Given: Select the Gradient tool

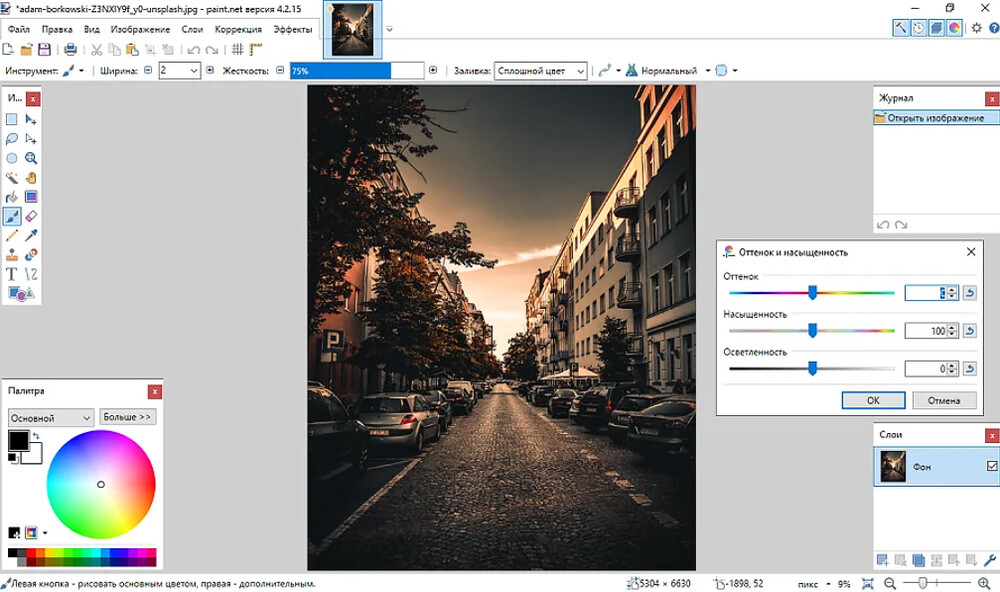Looking at the screenshot, I should point(31,197).
